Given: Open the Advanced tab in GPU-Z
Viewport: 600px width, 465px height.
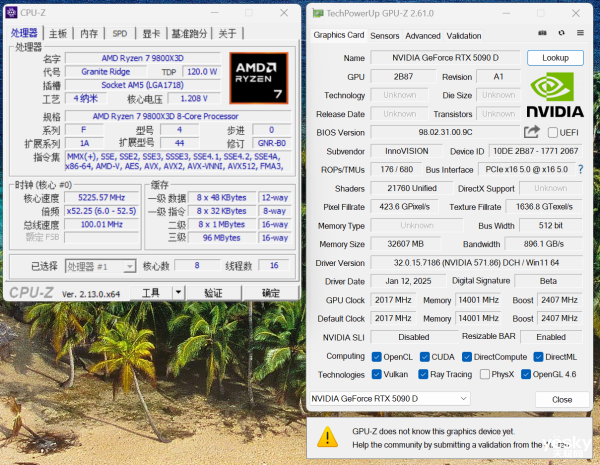Looking at the screenshot, I should pos(423,36).
